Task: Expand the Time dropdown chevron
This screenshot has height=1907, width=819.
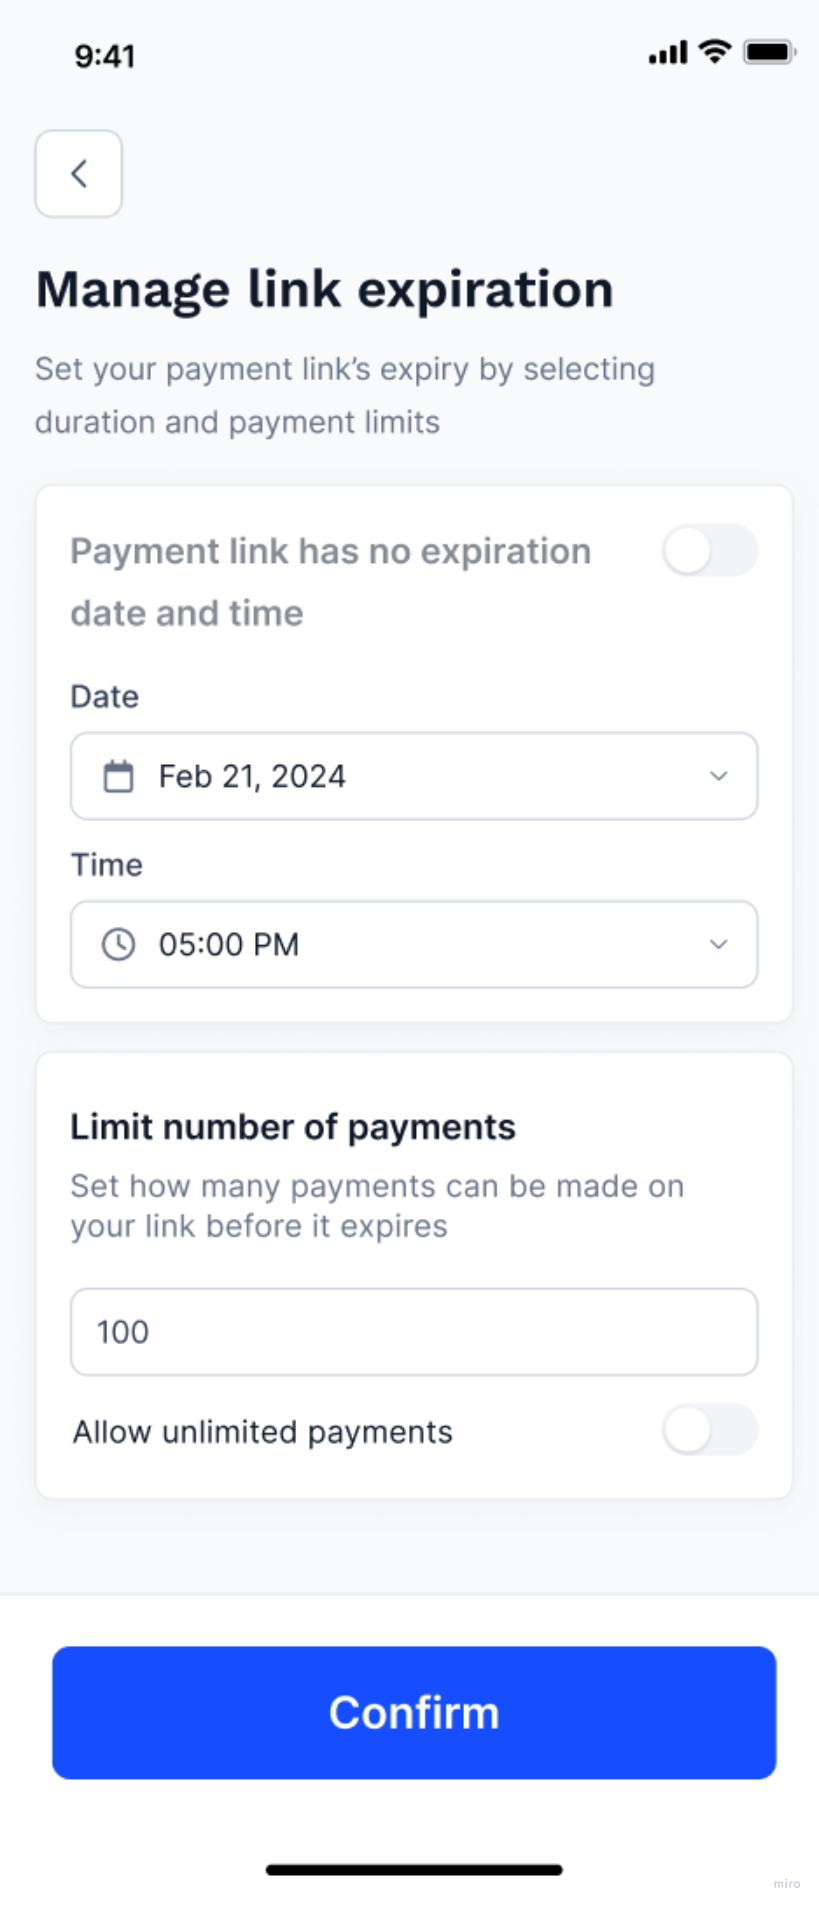Action: (x=718, y=944)
